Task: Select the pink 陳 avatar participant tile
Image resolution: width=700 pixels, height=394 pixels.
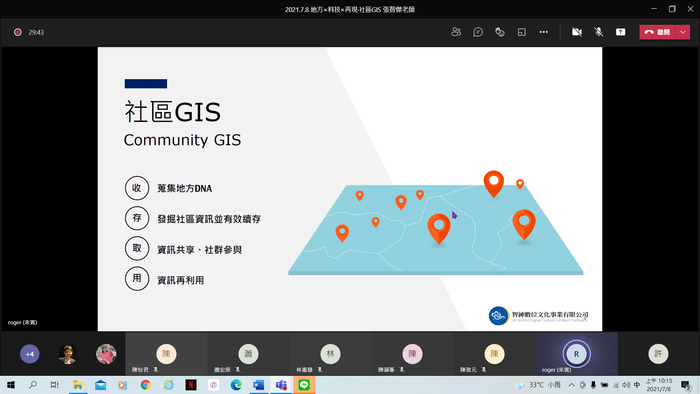Action: (412, 354)
